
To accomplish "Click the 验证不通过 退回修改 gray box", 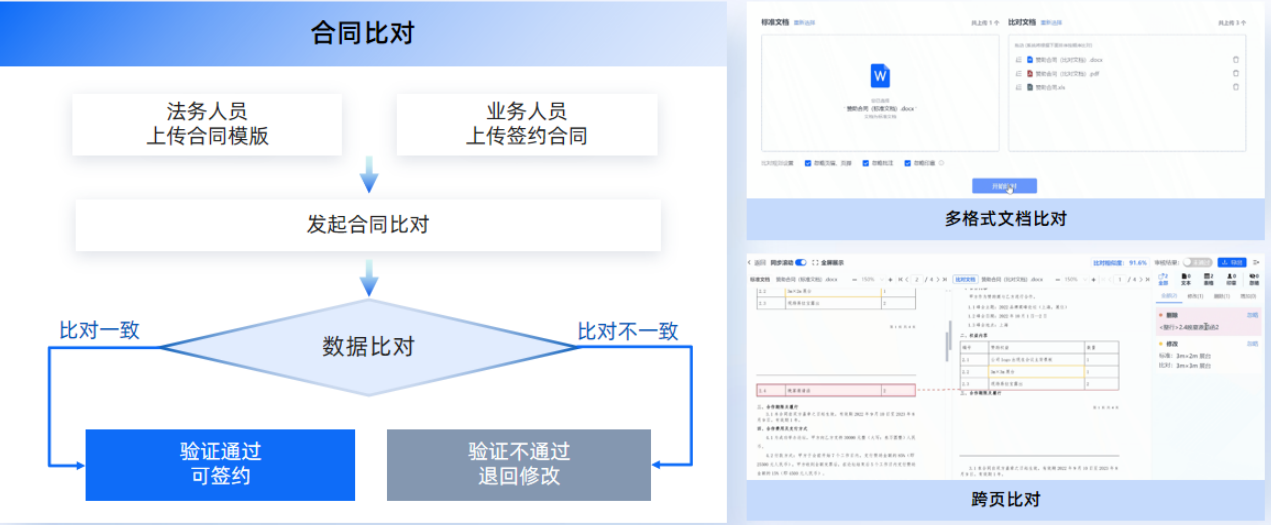I will coord(518,464).
